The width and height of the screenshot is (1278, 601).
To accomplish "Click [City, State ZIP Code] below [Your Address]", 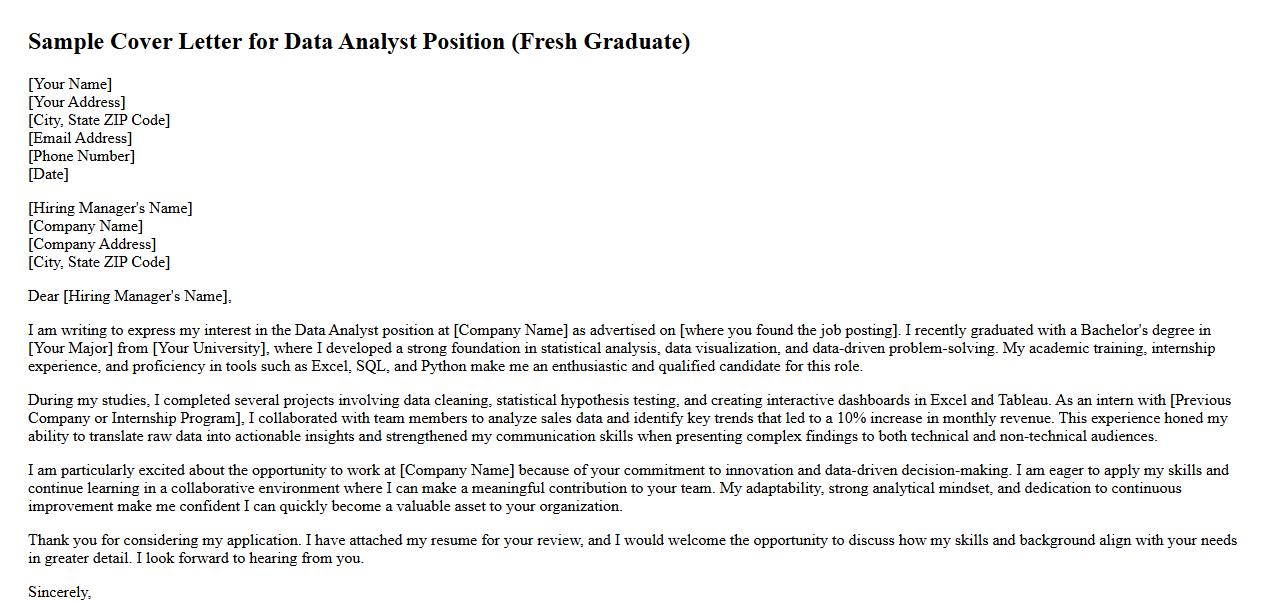I will tap(99, 120).
